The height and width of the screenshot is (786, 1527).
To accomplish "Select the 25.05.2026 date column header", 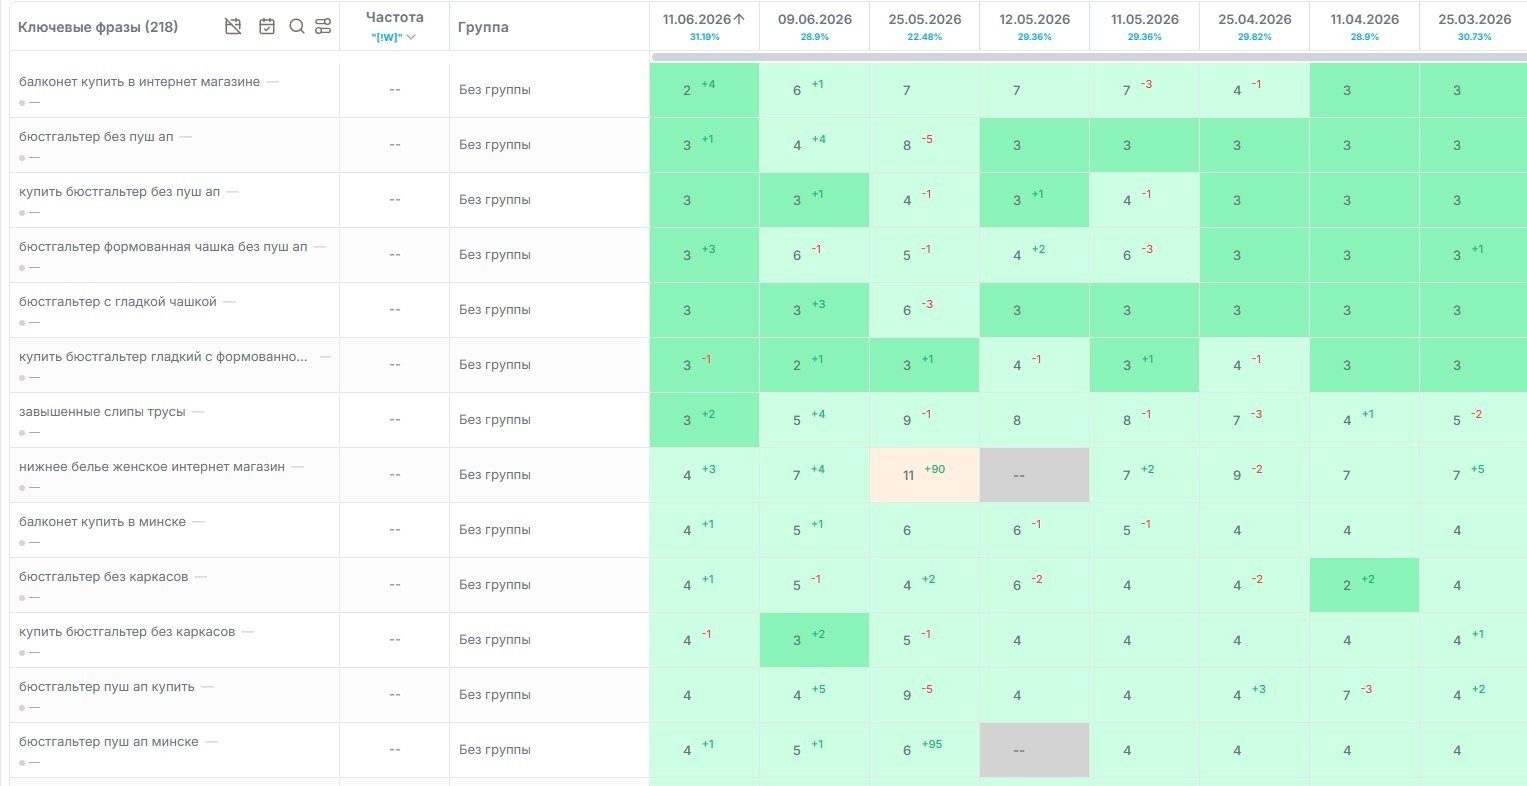I will (925, 19).
